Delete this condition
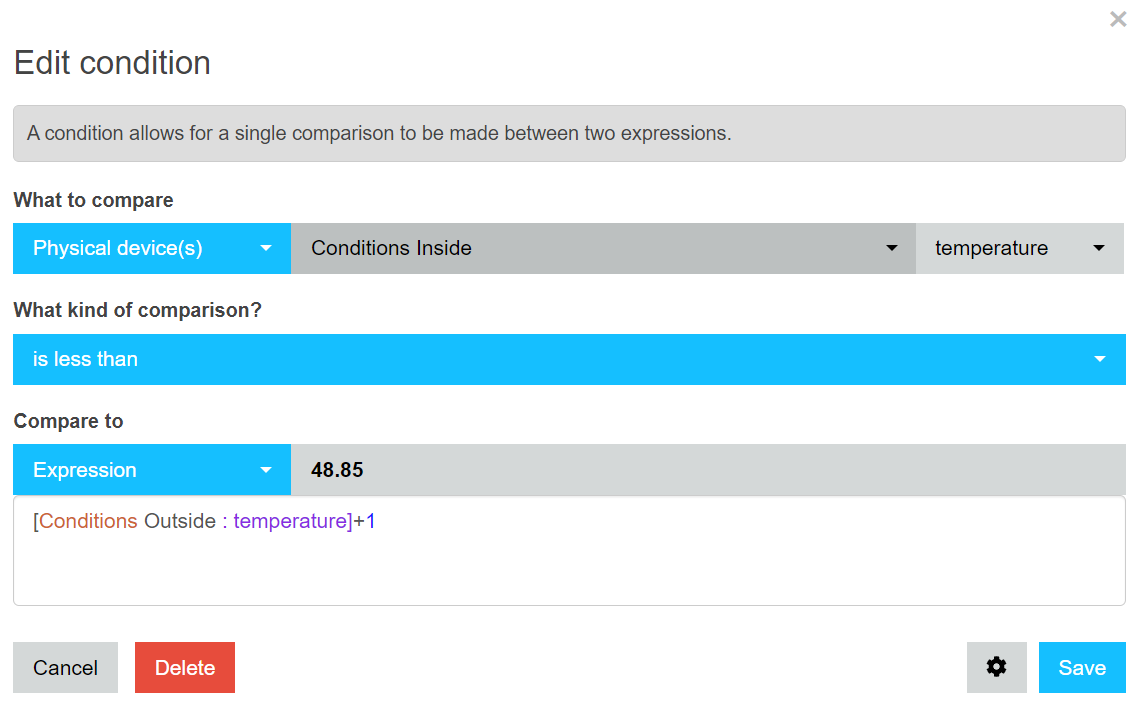This screenshot has width=1142, height=710. pyautogui.click(x=184, y=667)
